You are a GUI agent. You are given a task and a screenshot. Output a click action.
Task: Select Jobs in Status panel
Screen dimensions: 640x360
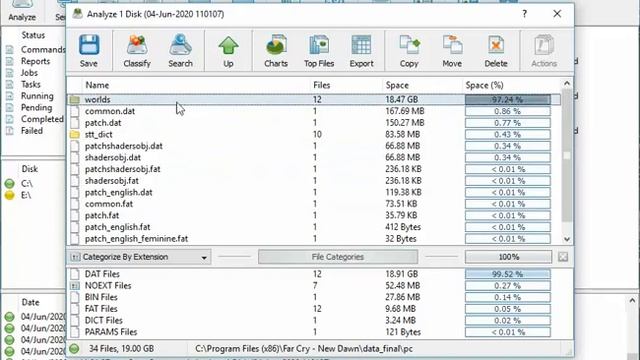pyautogui.click(x=29, y=73)
